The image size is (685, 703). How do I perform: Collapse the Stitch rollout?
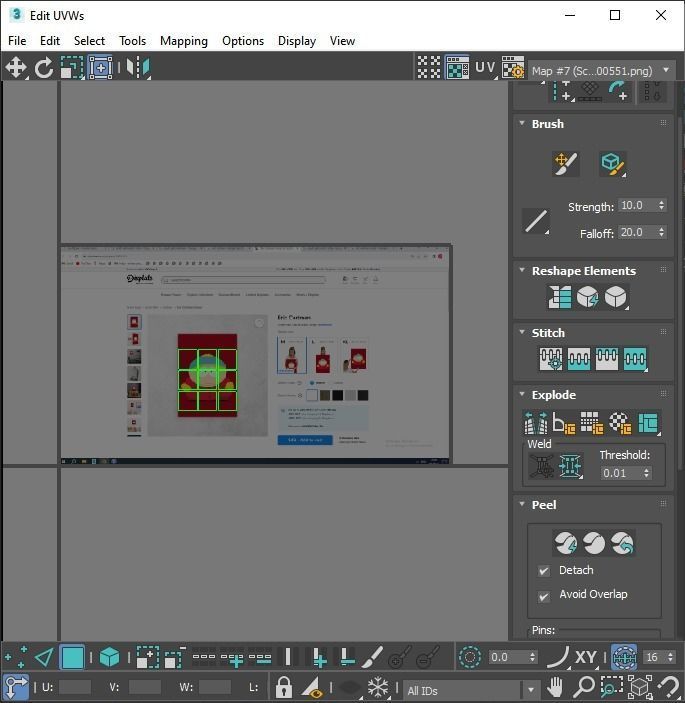(522, 332)
